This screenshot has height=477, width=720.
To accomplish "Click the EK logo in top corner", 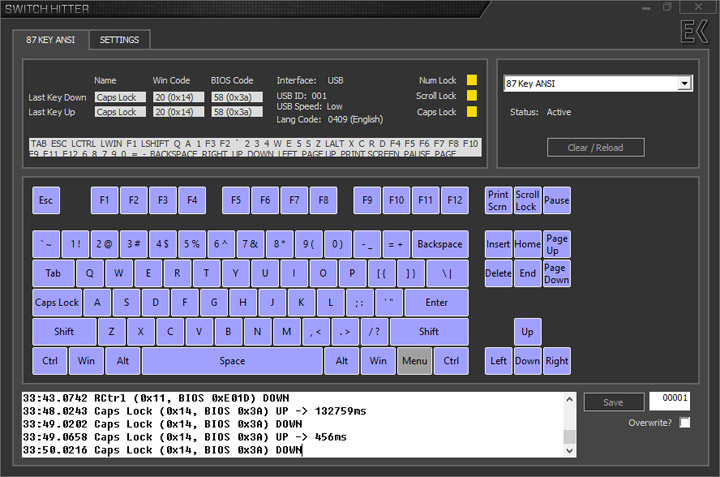I will [692, 33].
